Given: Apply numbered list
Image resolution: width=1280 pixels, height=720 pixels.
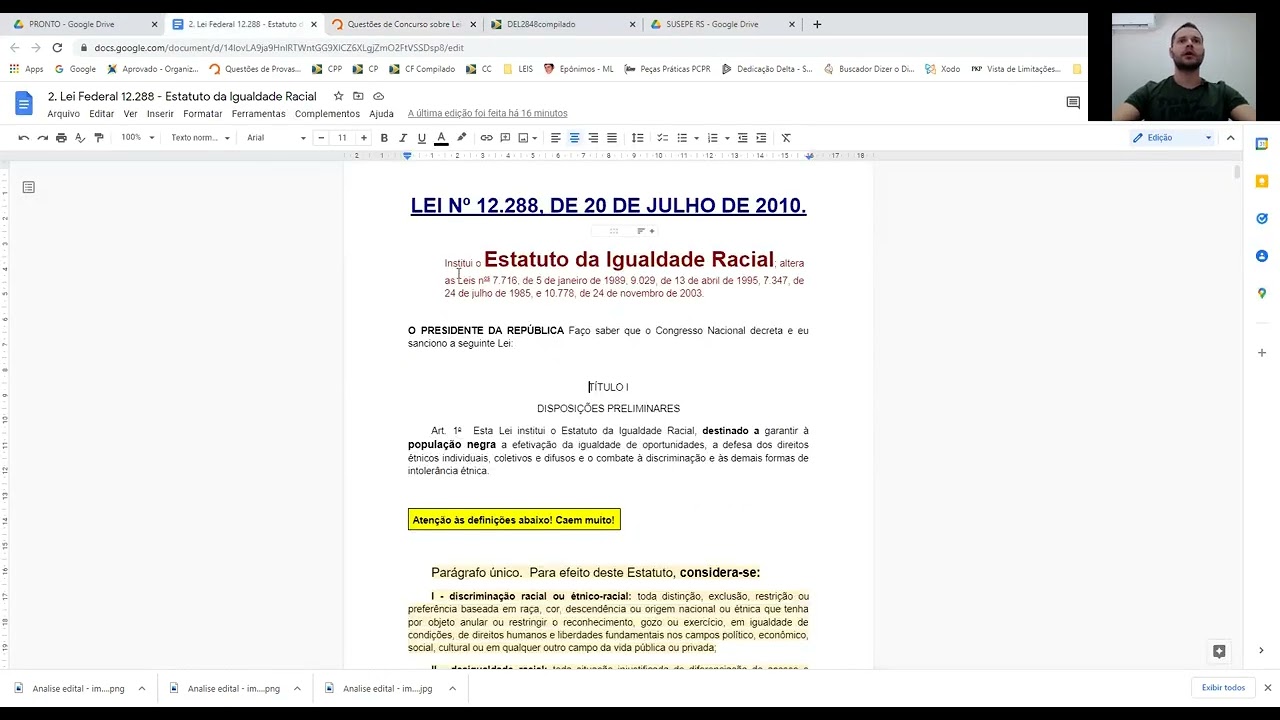Looking at the screenshot, I should pos(713,138).
